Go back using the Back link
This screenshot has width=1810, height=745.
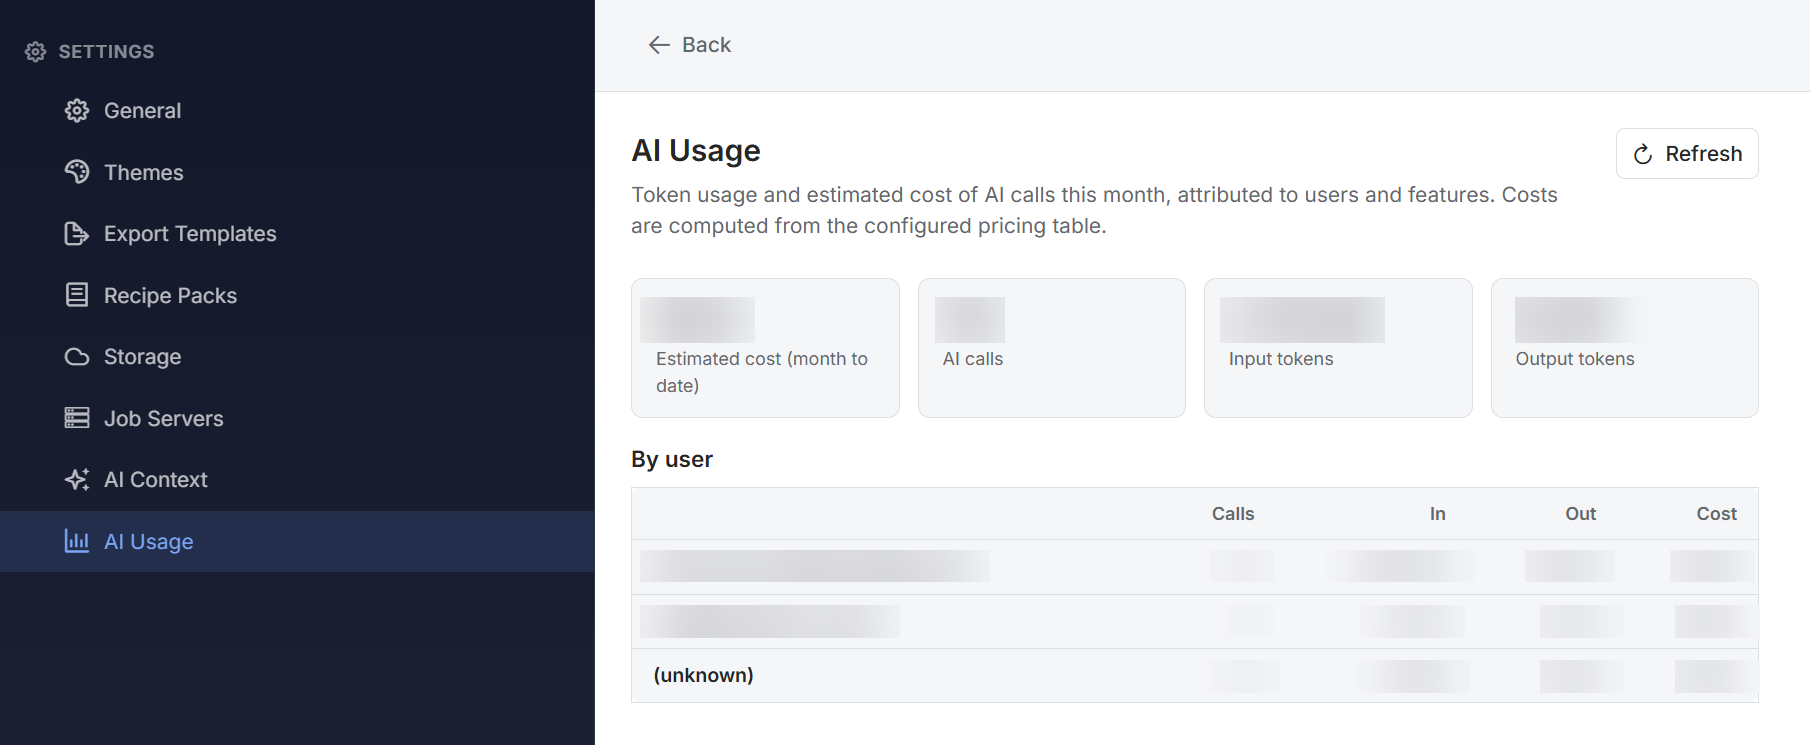point(690,45)
